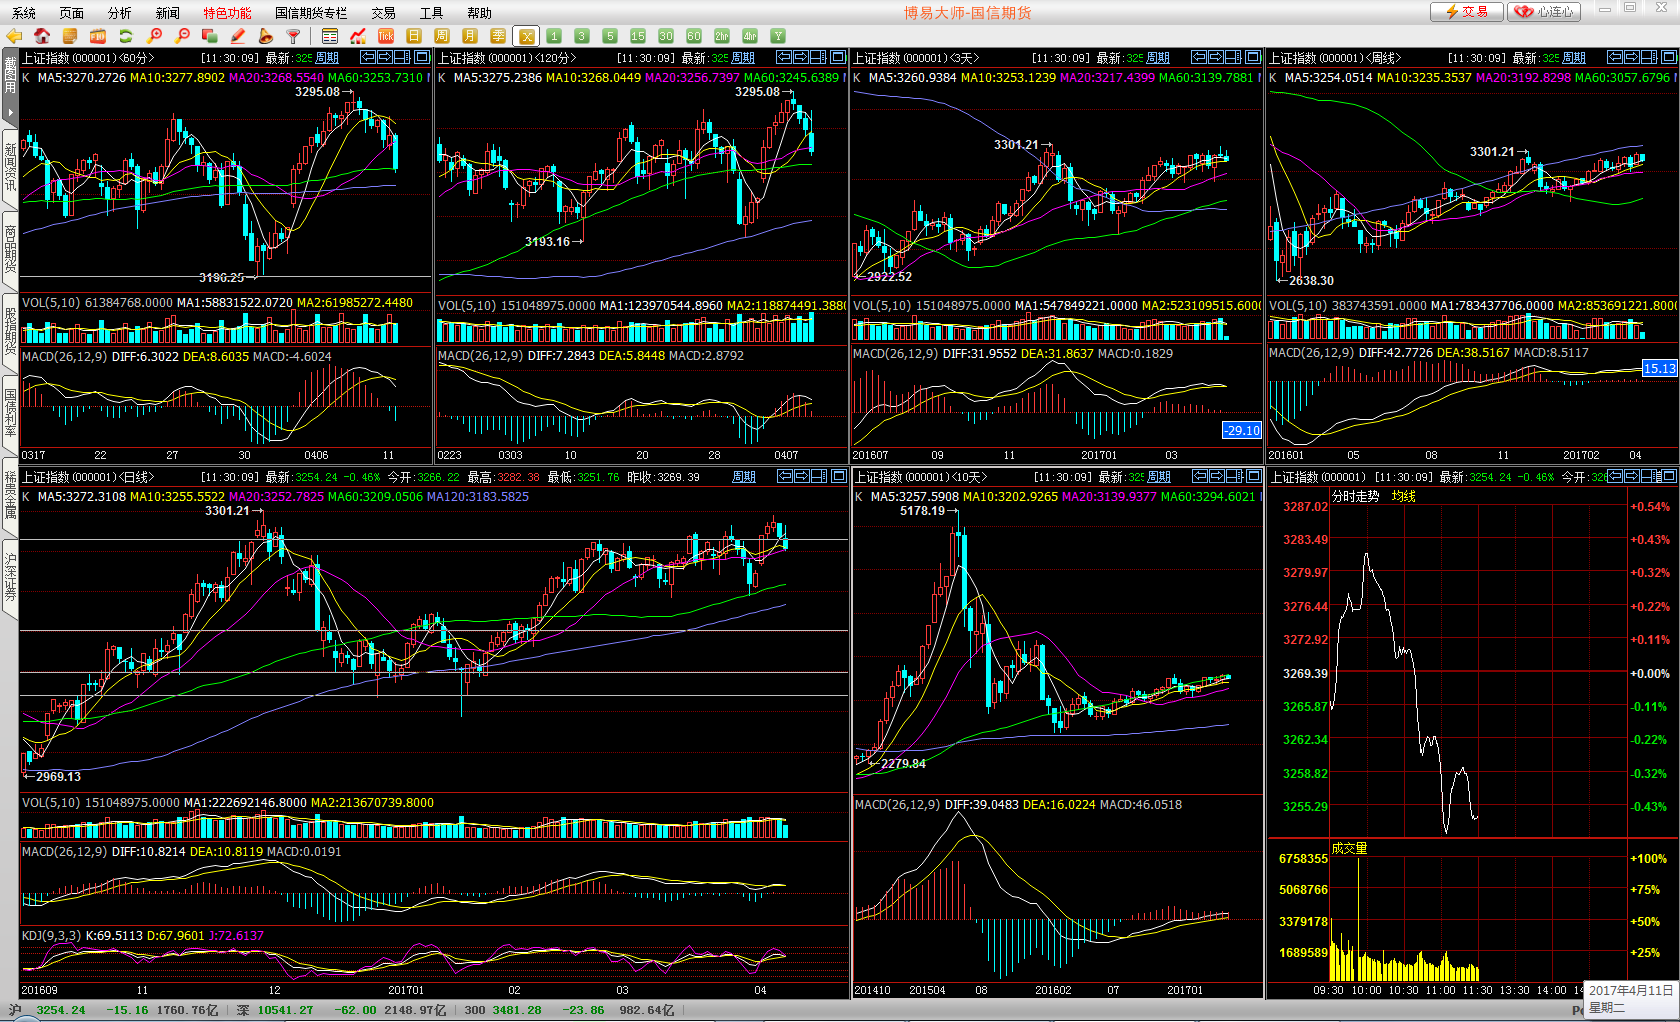Maximize the 周线 chart panel
Screen dimensions: 1680x1022
click(x=1668, y=57)
